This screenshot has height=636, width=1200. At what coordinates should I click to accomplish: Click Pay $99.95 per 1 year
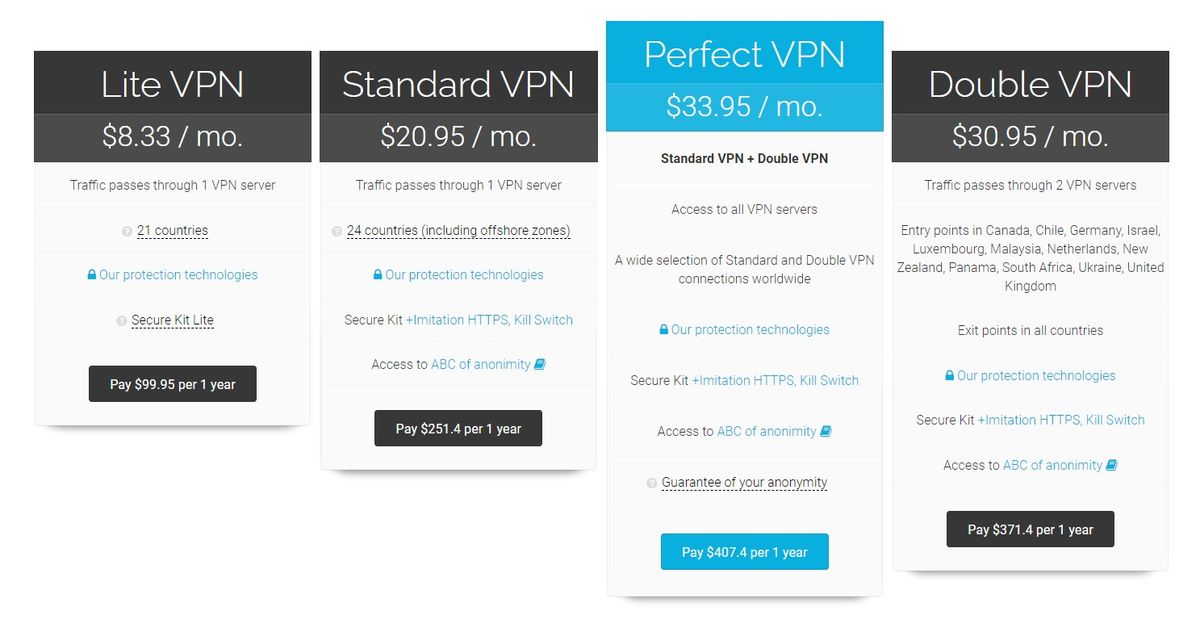[172, 383]
